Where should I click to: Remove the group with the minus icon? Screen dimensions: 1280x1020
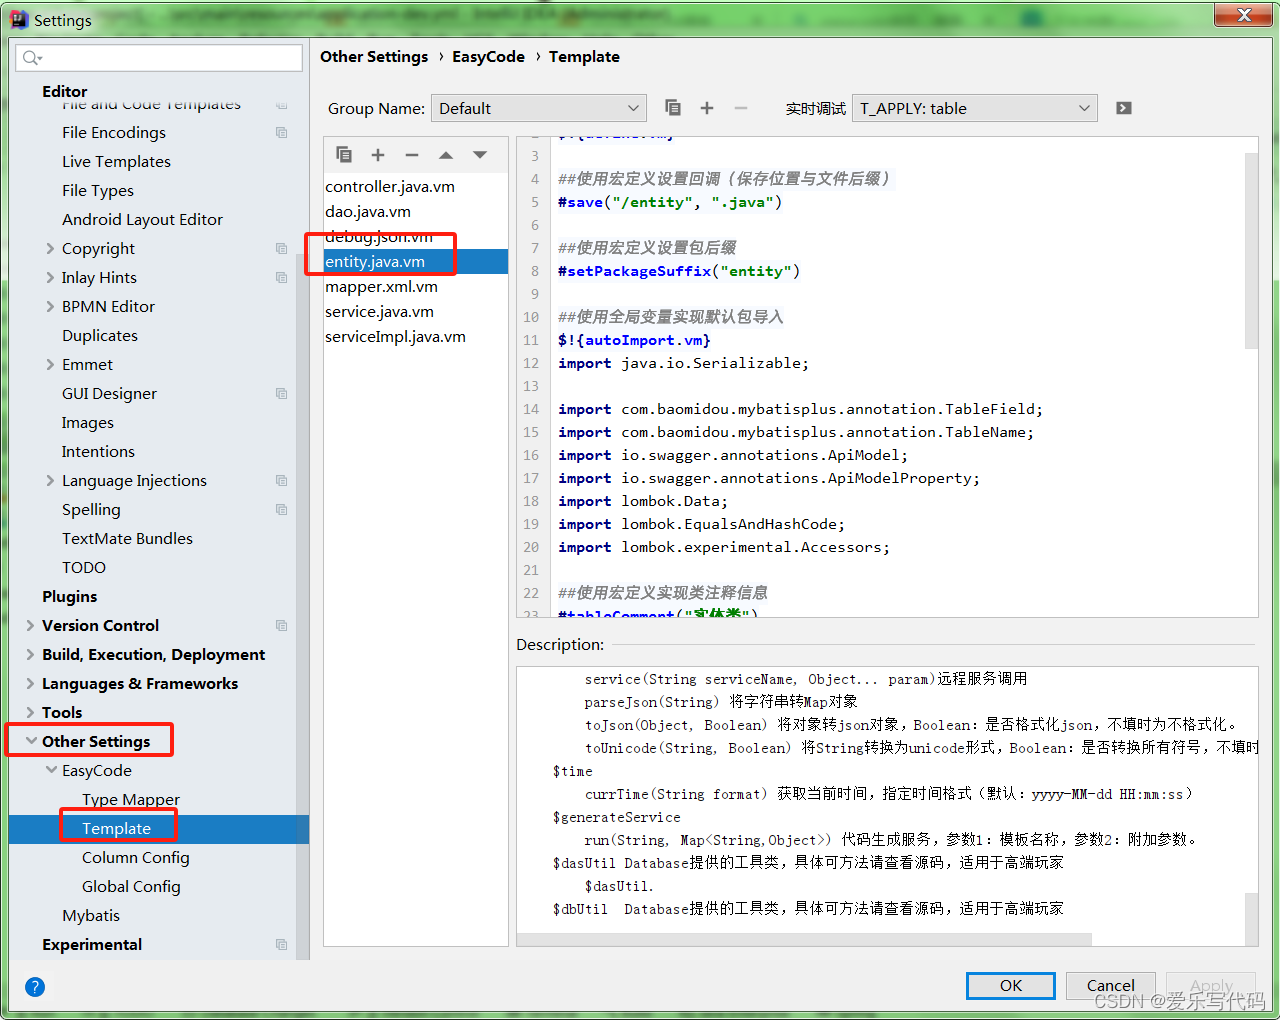tap(741, 108)
